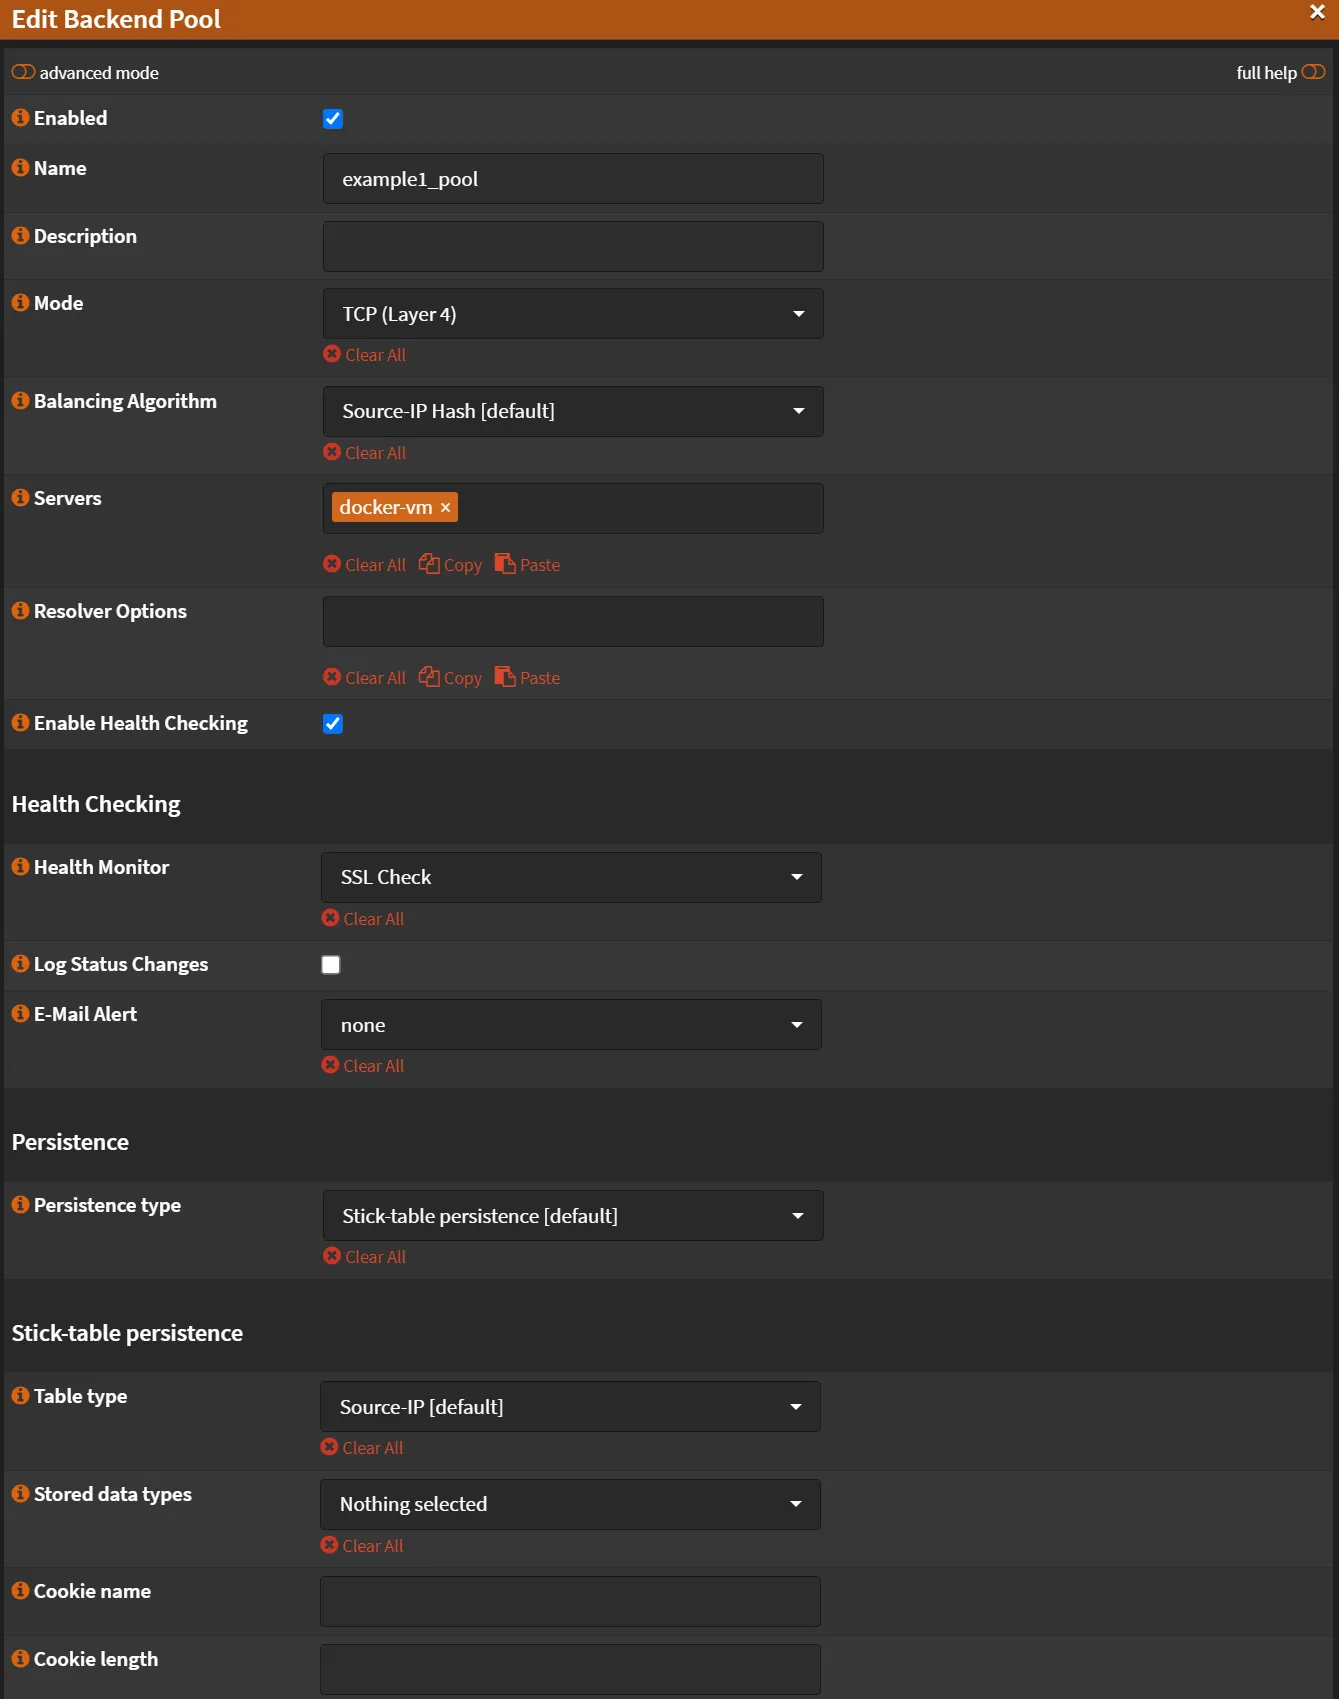Click into the Description text field

pyautogui.click(x=572, y=246)
